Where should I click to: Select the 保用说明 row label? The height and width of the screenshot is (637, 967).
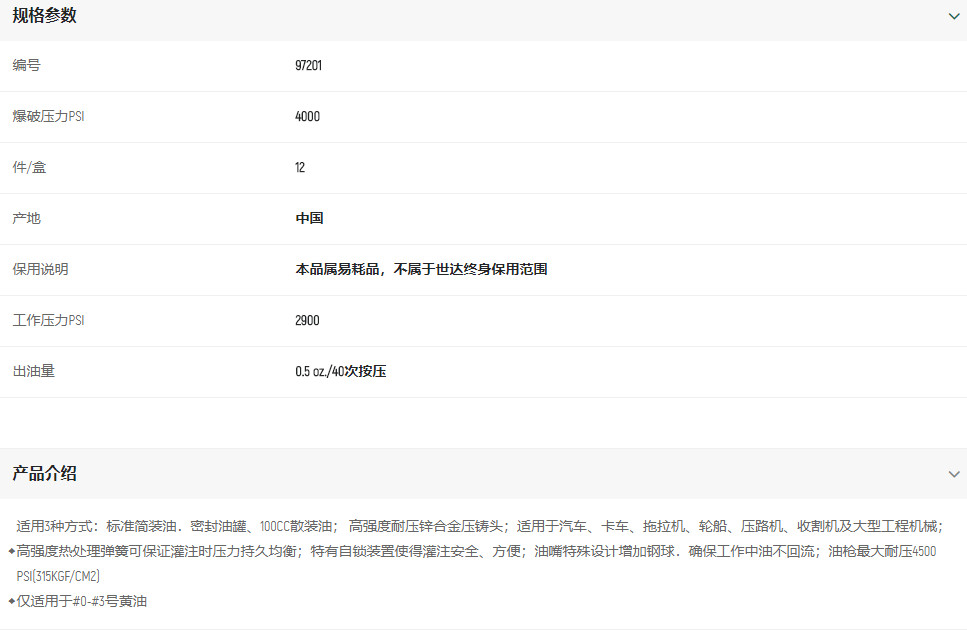click(x=40, y=270)
